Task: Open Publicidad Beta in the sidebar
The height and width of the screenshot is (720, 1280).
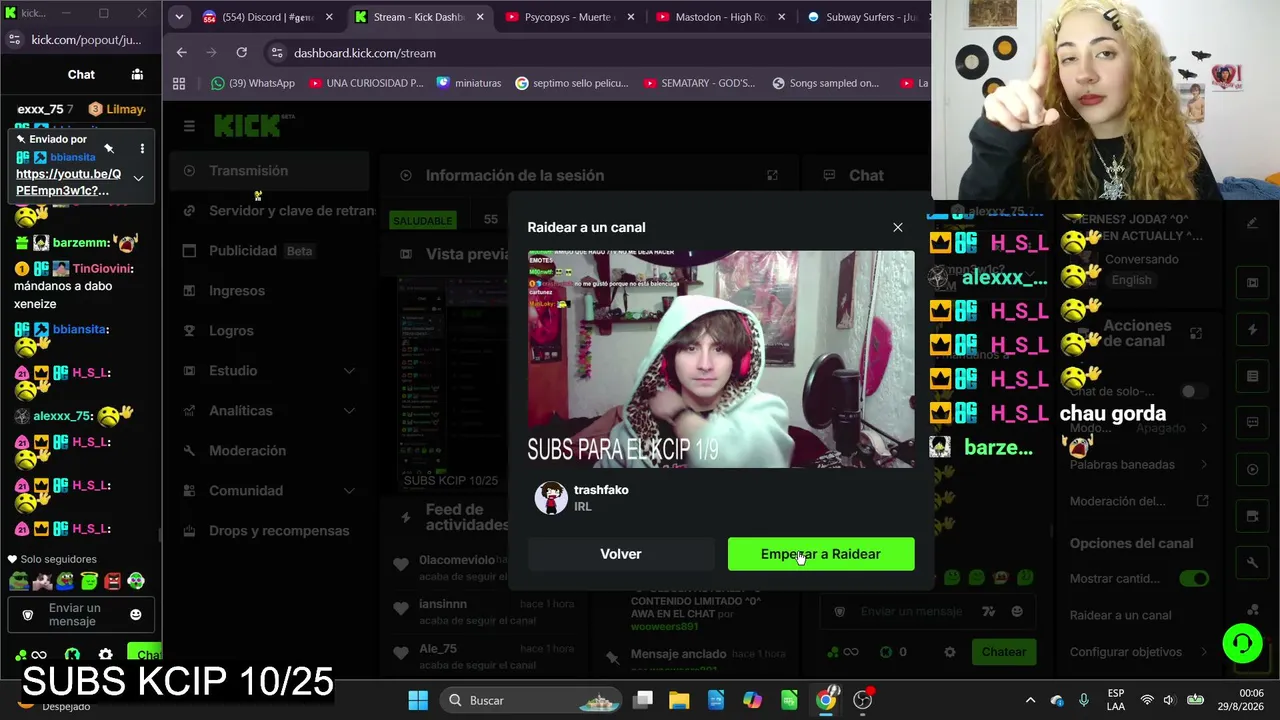Action: click(270, 251)
